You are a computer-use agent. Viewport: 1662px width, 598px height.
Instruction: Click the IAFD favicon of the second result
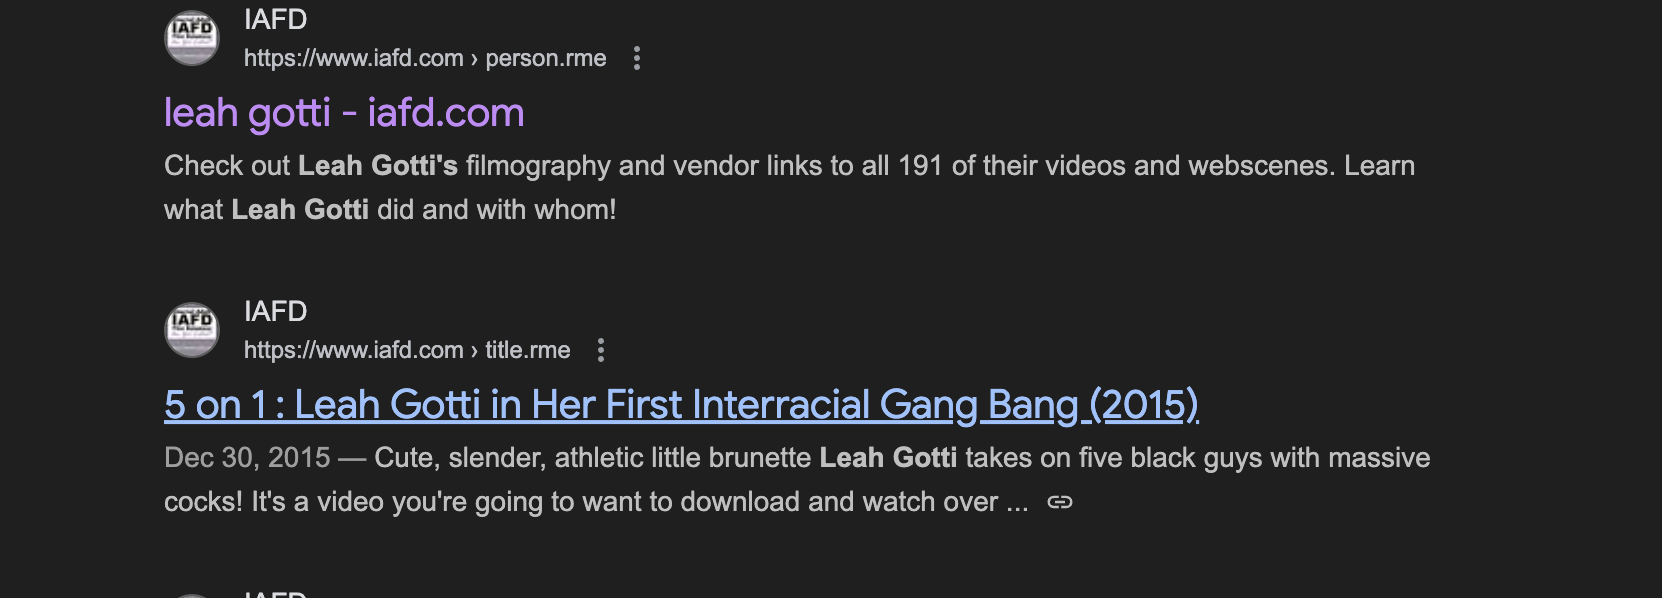coord(191,330)
